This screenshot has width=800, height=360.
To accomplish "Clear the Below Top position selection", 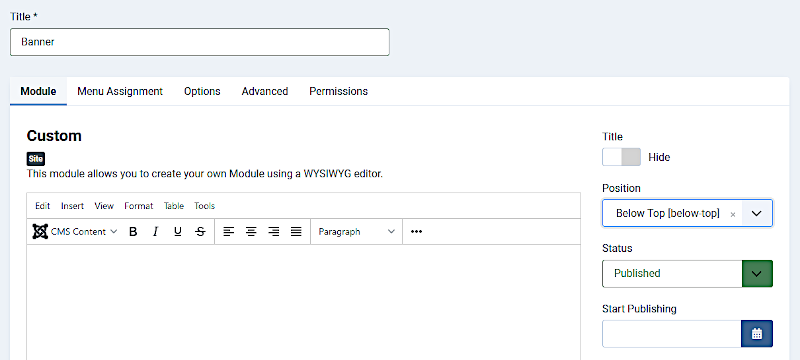I will 733,215.
